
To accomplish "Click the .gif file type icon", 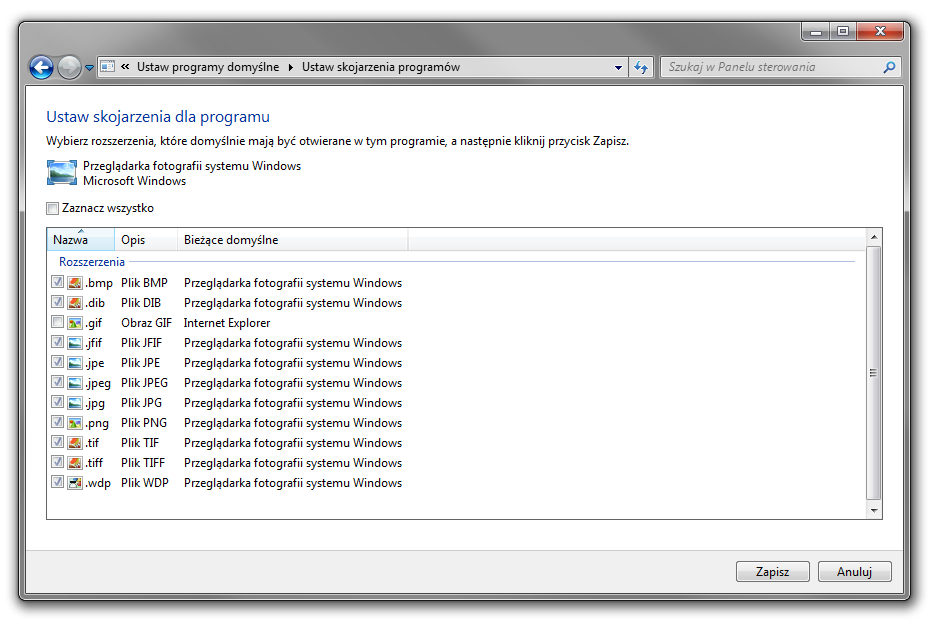I will (x=74, y=323).
